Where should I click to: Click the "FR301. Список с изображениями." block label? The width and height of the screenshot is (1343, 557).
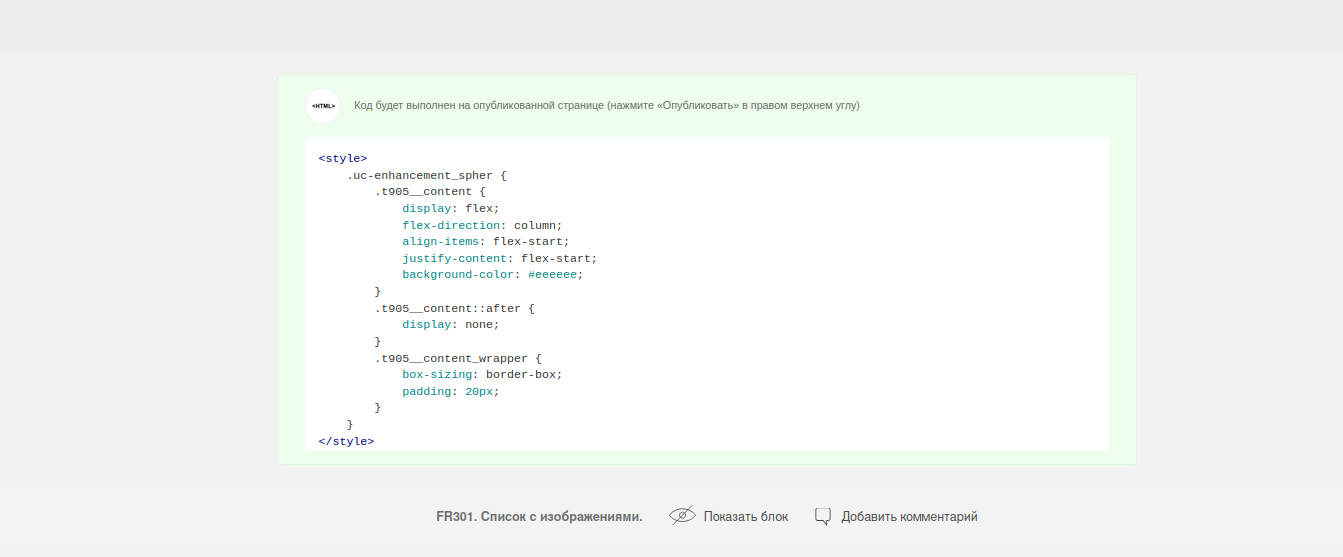tap(539, 517)
